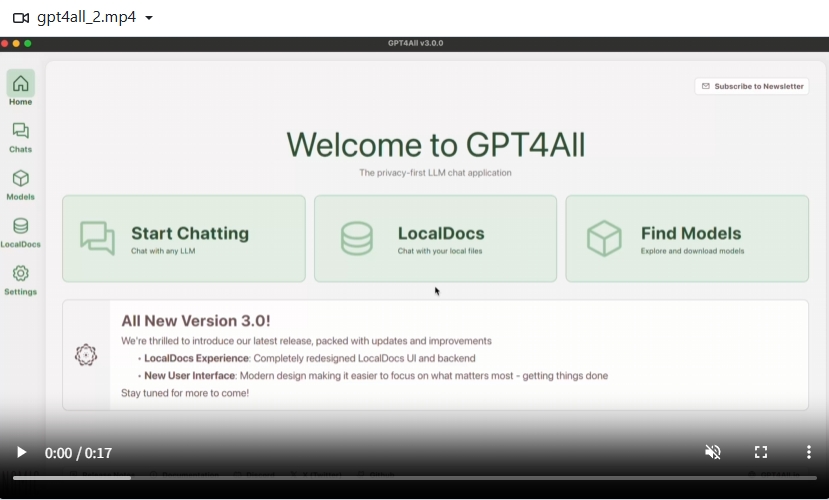Click 'The privacy-first LLM chat application' subtitle
This screenshot has height=500, width=829.
436,173
